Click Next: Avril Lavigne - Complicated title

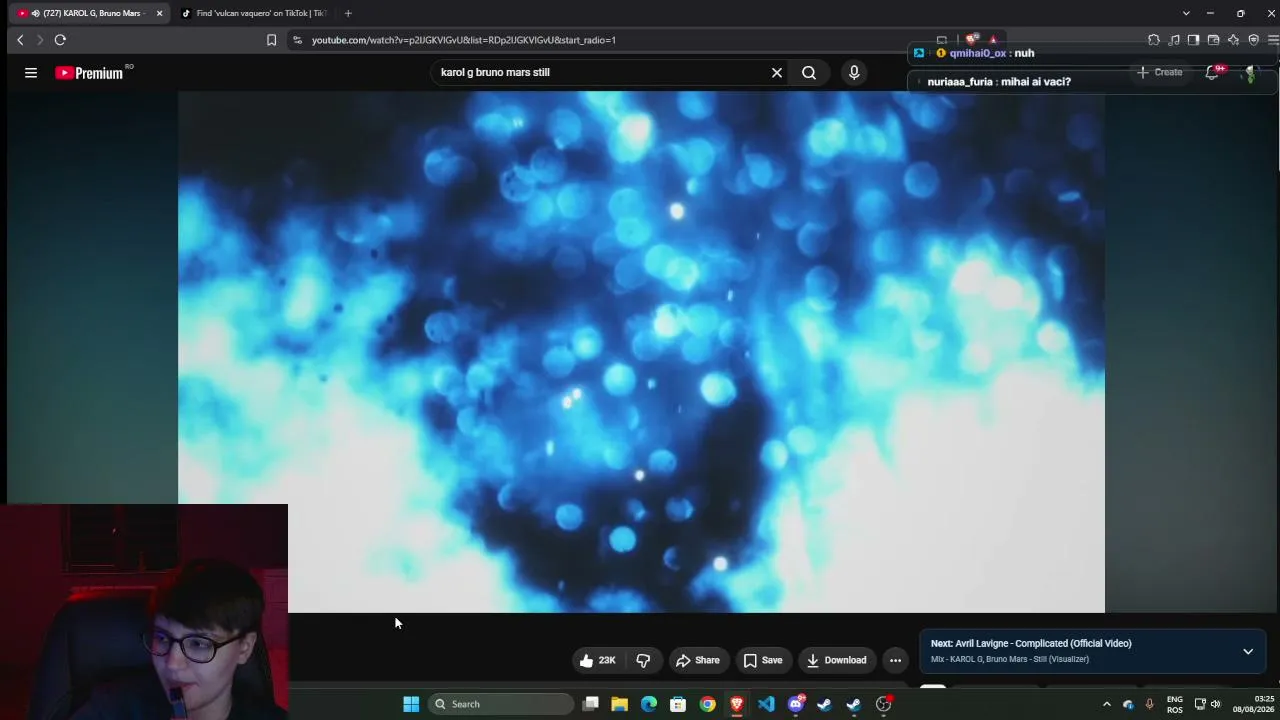1031,643
